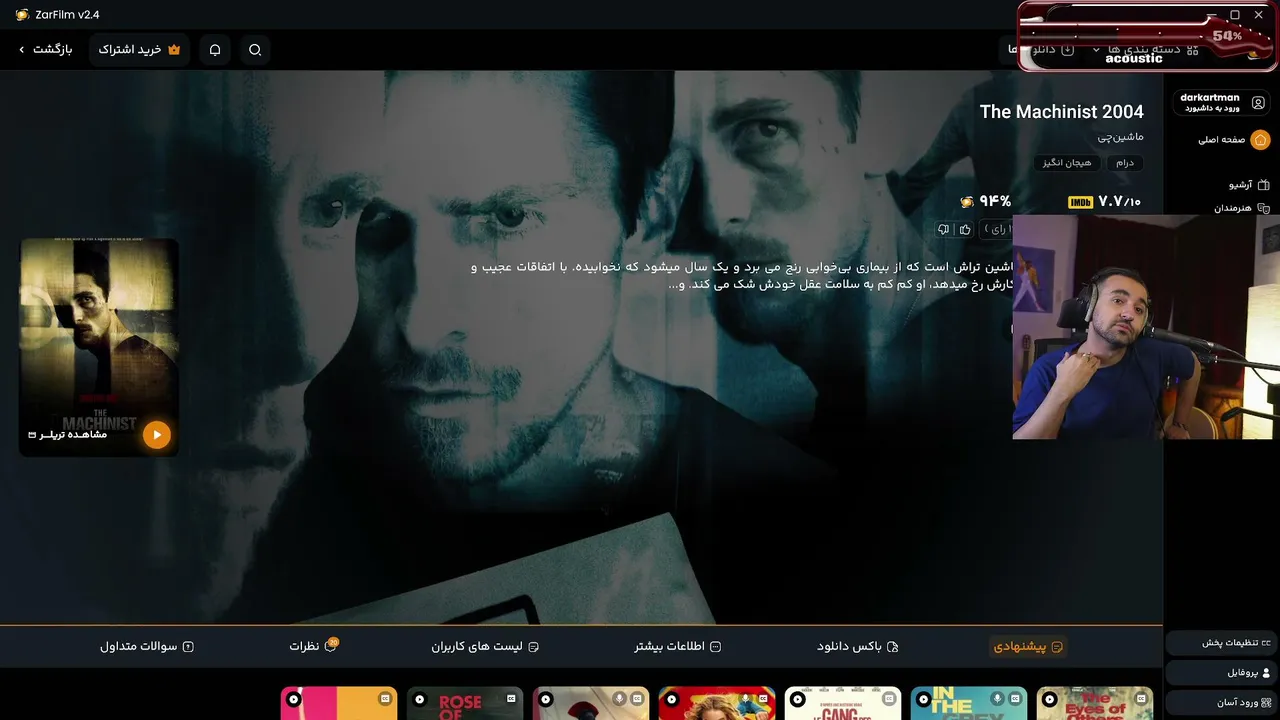Play the trailer with orange play button
This screenshot has height=720, width=1280.
[156, 434]
